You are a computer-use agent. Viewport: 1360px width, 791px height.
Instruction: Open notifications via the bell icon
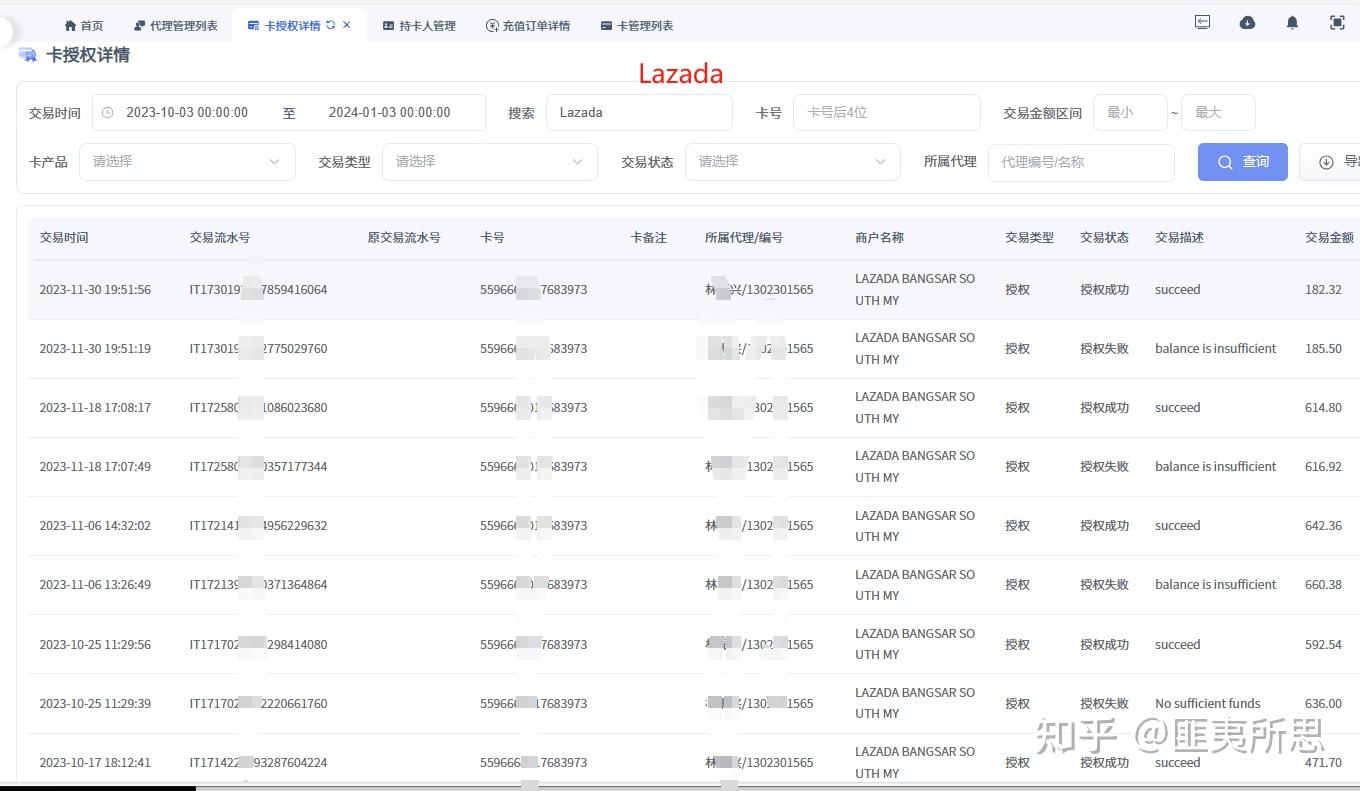tap(1292, 22)
